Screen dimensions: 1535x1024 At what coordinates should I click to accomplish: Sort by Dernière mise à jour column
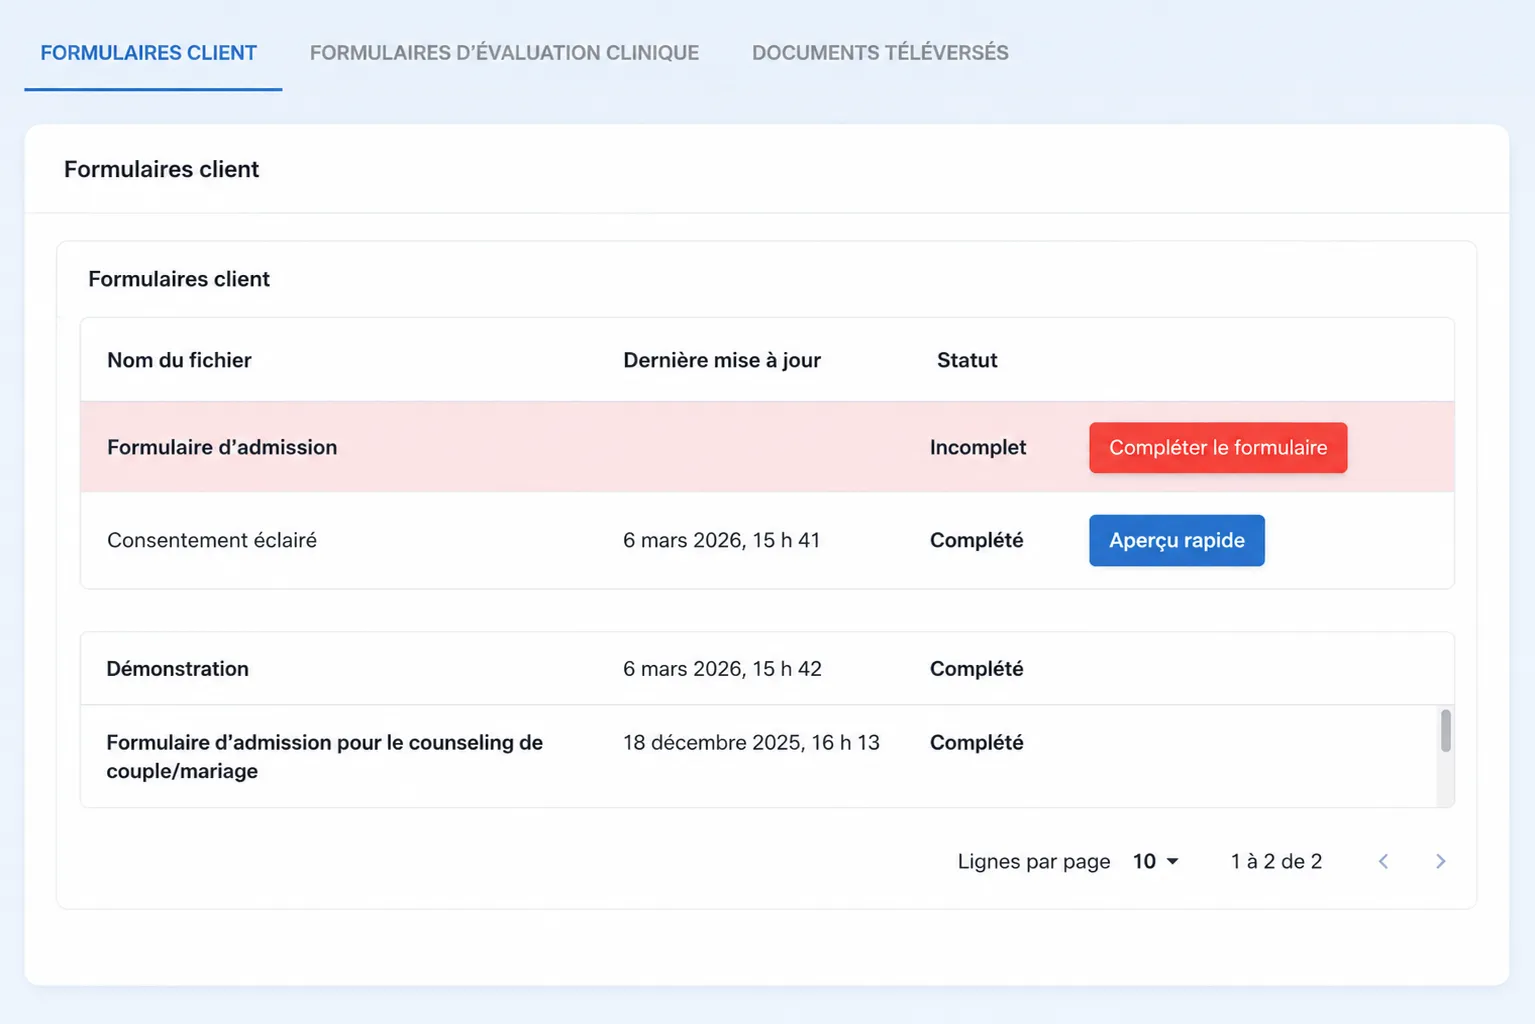722,360
